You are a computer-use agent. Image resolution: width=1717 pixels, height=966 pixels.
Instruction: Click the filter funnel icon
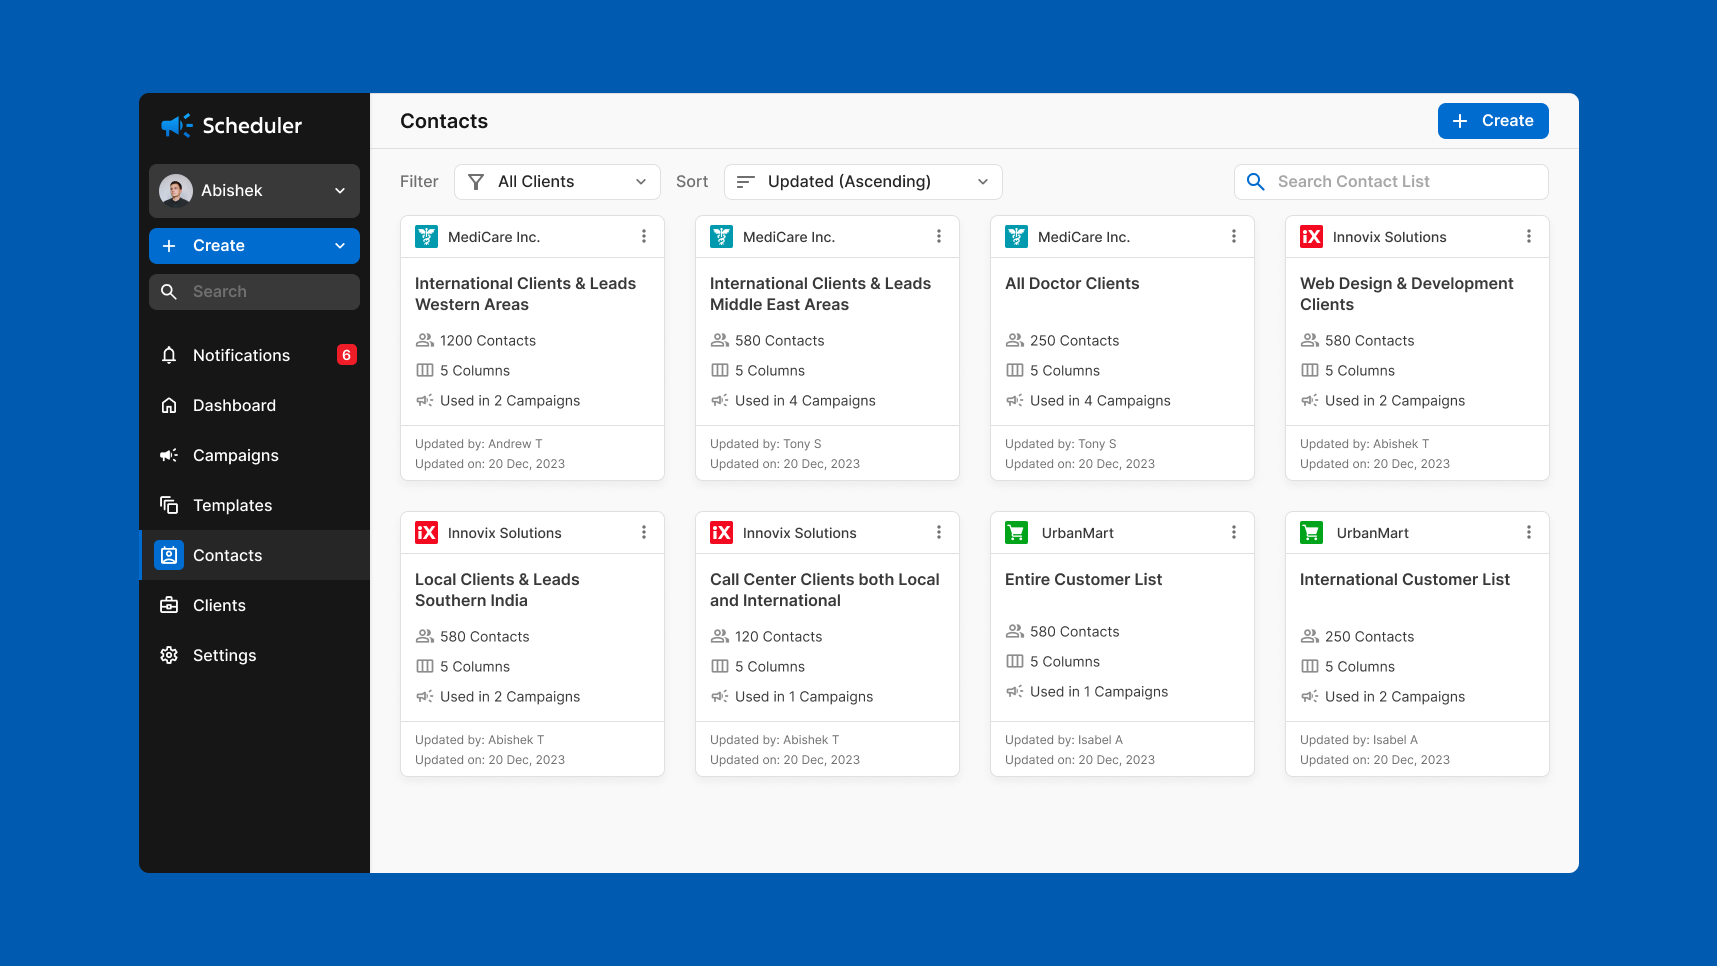(476, 182)
